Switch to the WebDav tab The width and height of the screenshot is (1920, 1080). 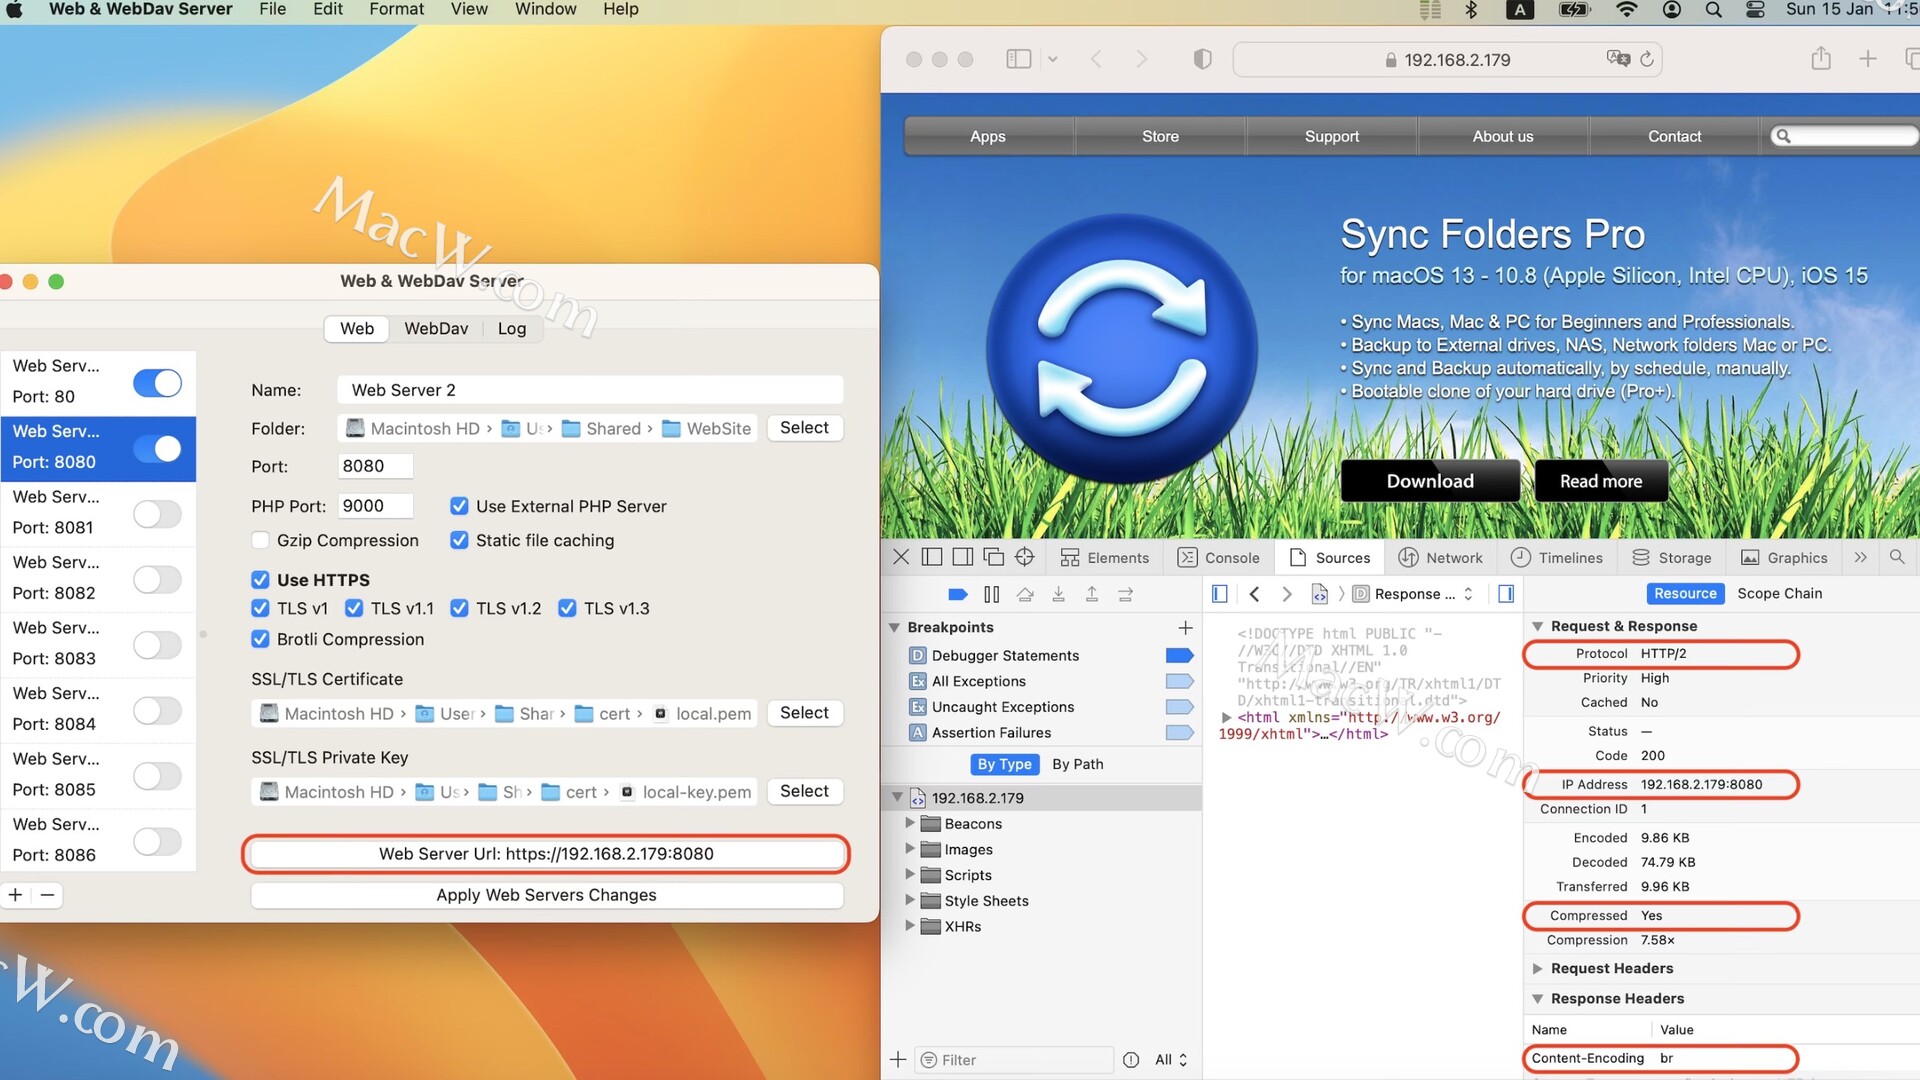(x=436, y=329)
